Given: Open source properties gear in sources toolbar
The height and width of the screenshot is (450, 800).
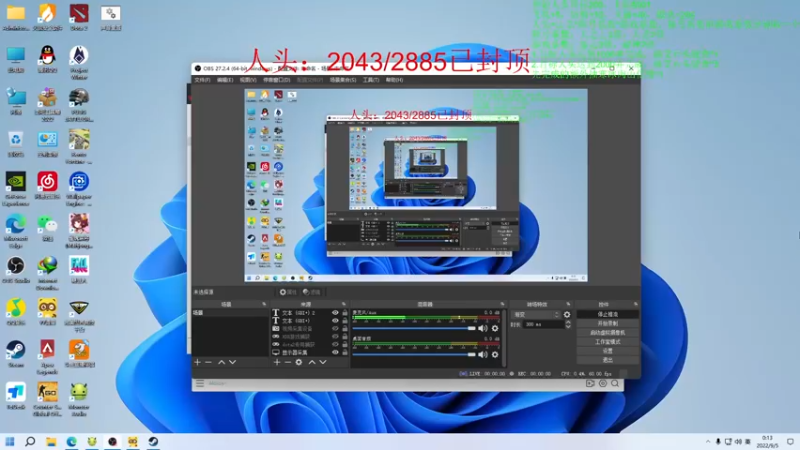Looking at the screenshot, I should (299, 362).
